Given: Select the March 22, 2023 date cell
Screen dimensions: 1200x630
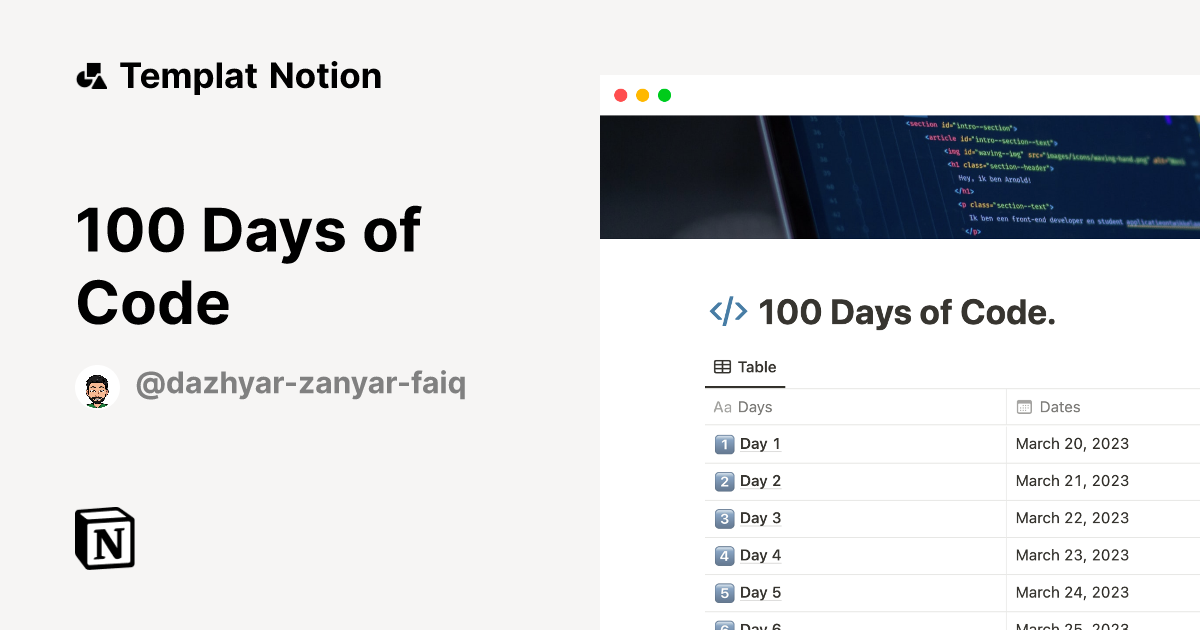Looking at the screenshot, I should [x=1103, y=518].
